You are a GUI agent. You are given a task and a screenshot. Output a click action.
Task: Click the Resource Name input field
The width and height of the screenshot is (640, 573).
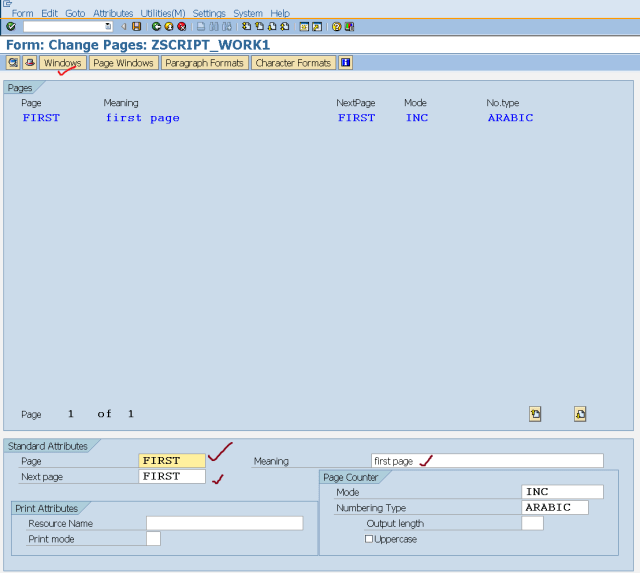(224, 523)
